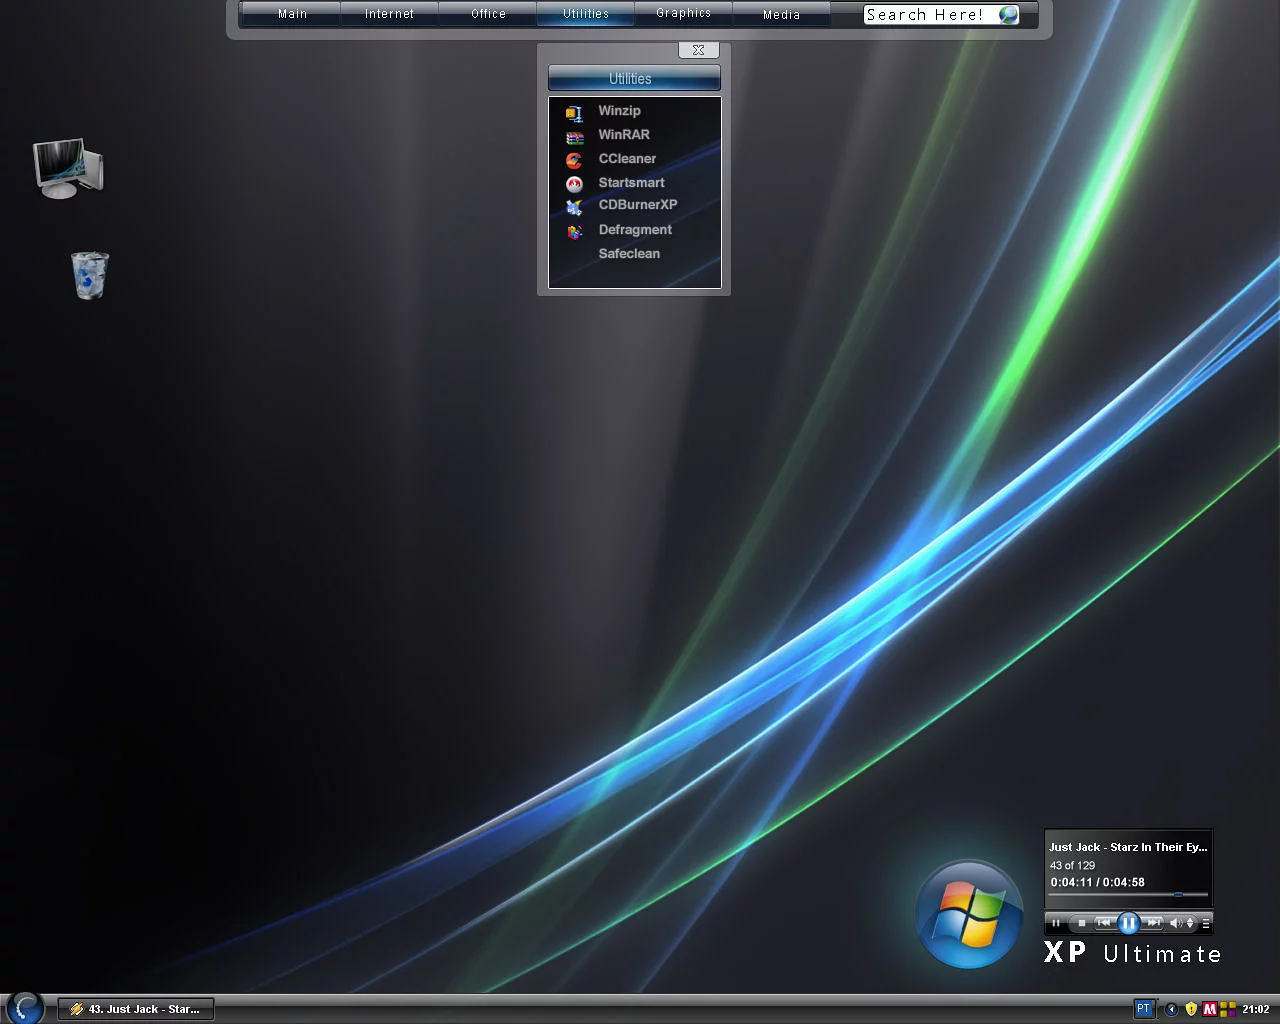Click the McAfee tray icon

1210,1009
